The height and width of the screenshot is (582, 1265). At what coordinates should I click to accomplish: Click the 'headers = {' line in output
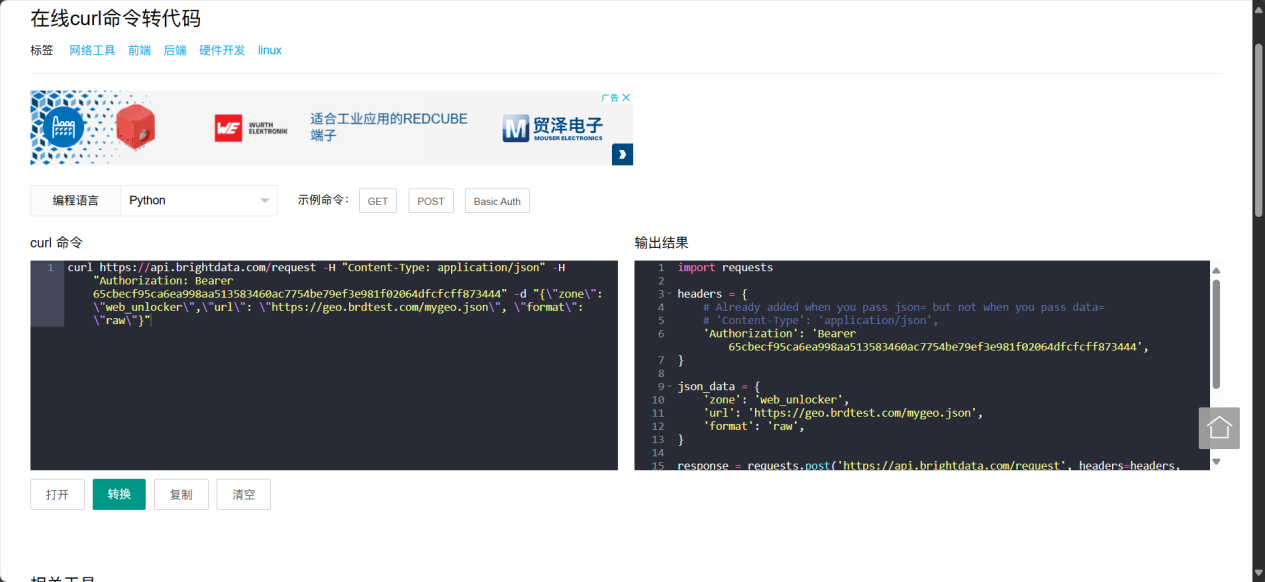[x=712, y=294]
